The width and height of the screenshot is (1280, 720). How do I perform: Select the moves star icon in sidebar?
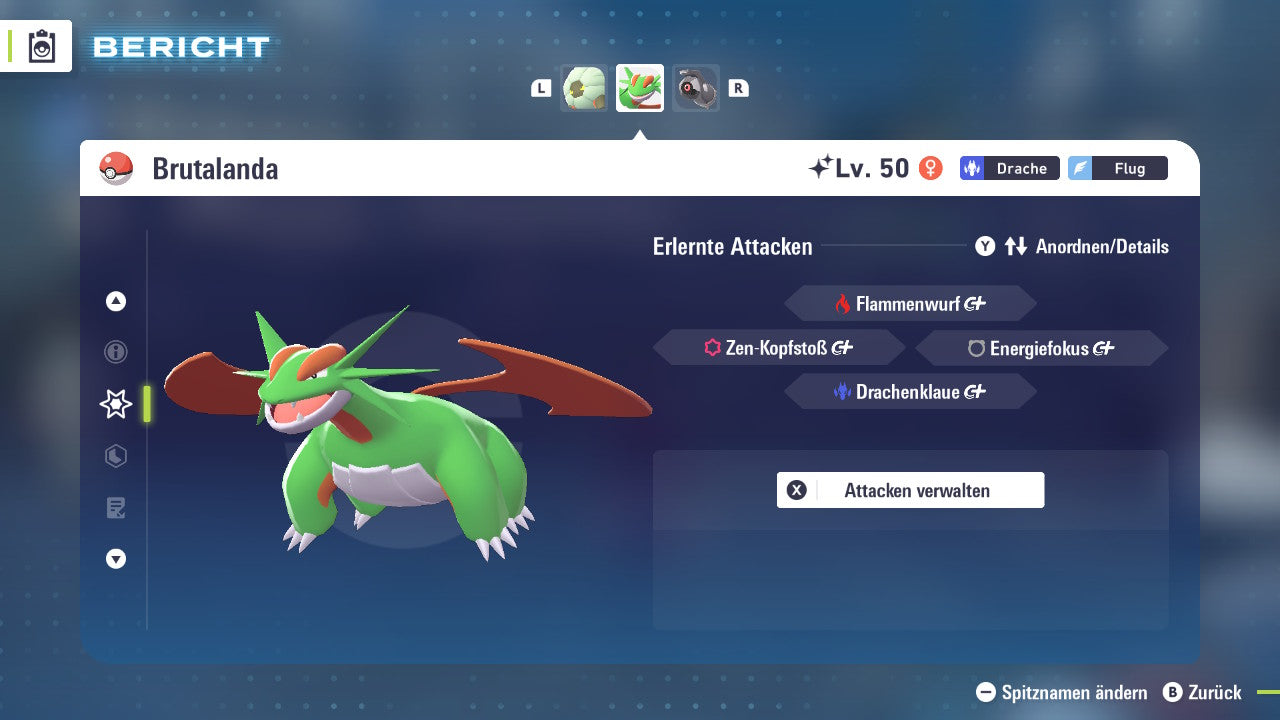click(x=116, y=404)
